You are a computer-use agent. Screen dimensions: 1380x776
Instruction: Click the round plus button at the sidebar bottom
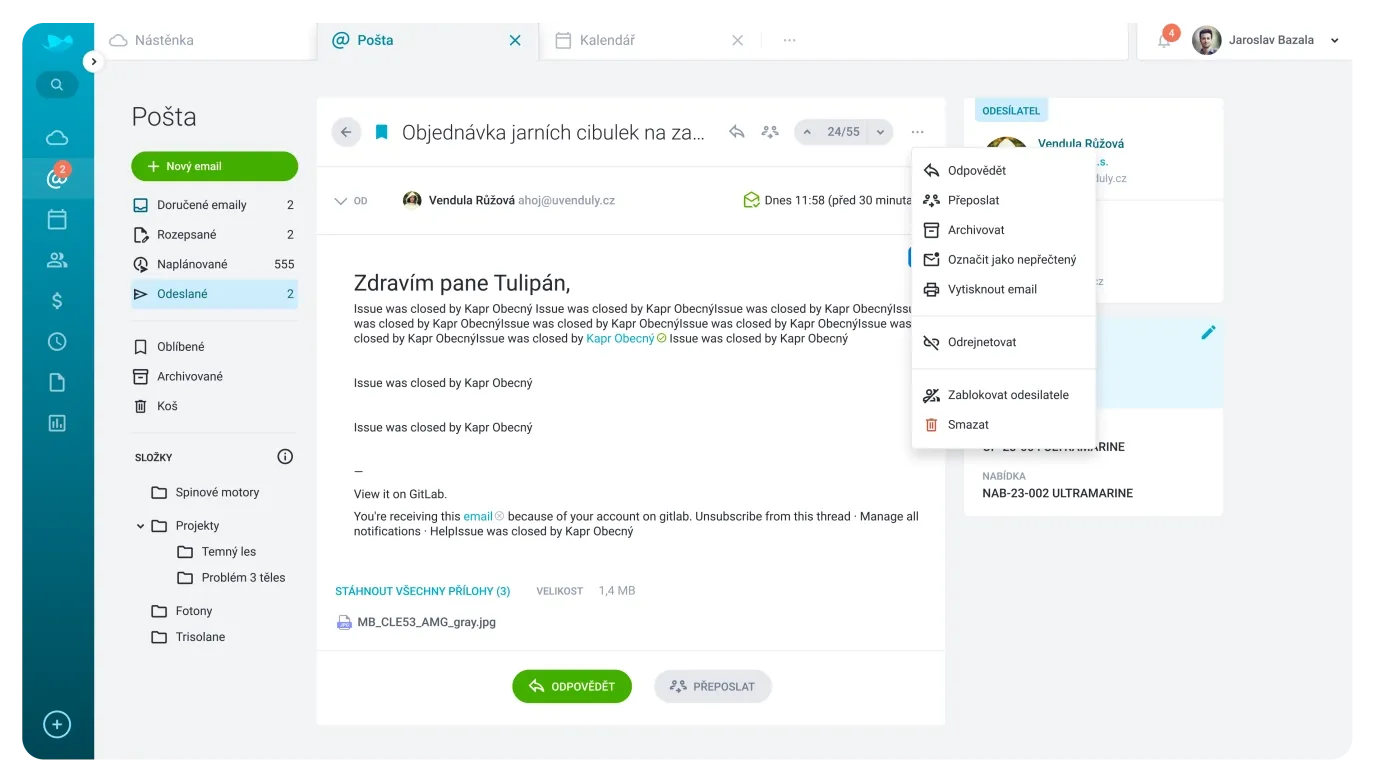click(57, 724)
